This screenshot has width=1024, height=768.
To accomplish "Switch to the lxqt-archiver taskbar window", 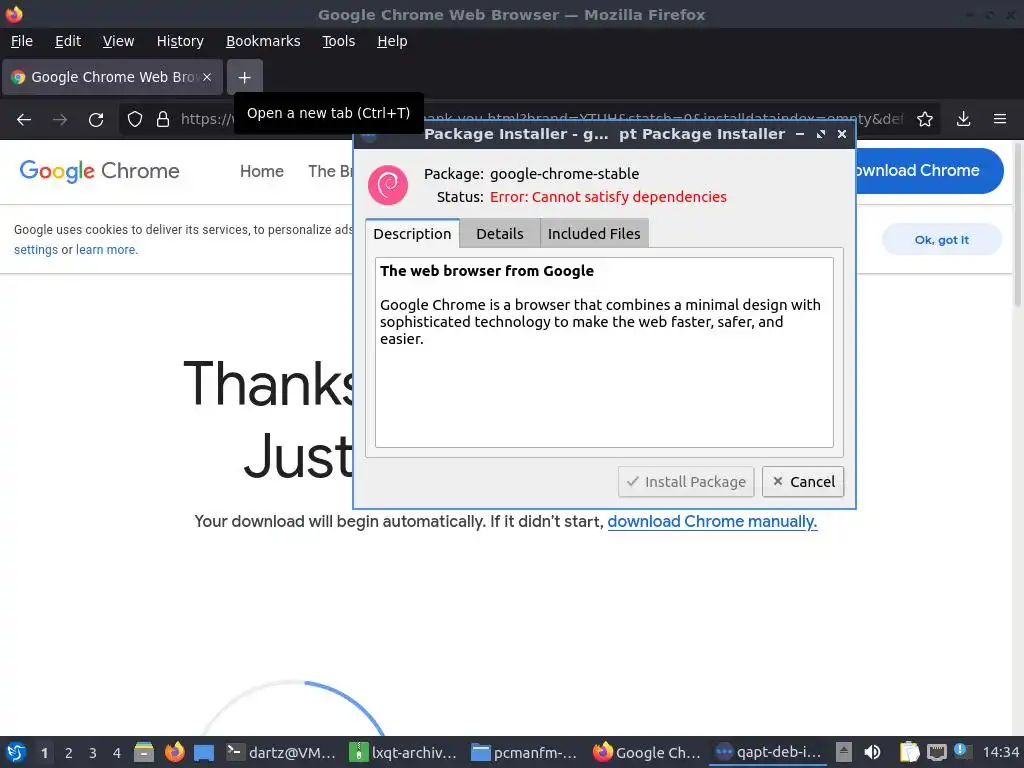I will (404, 752).
